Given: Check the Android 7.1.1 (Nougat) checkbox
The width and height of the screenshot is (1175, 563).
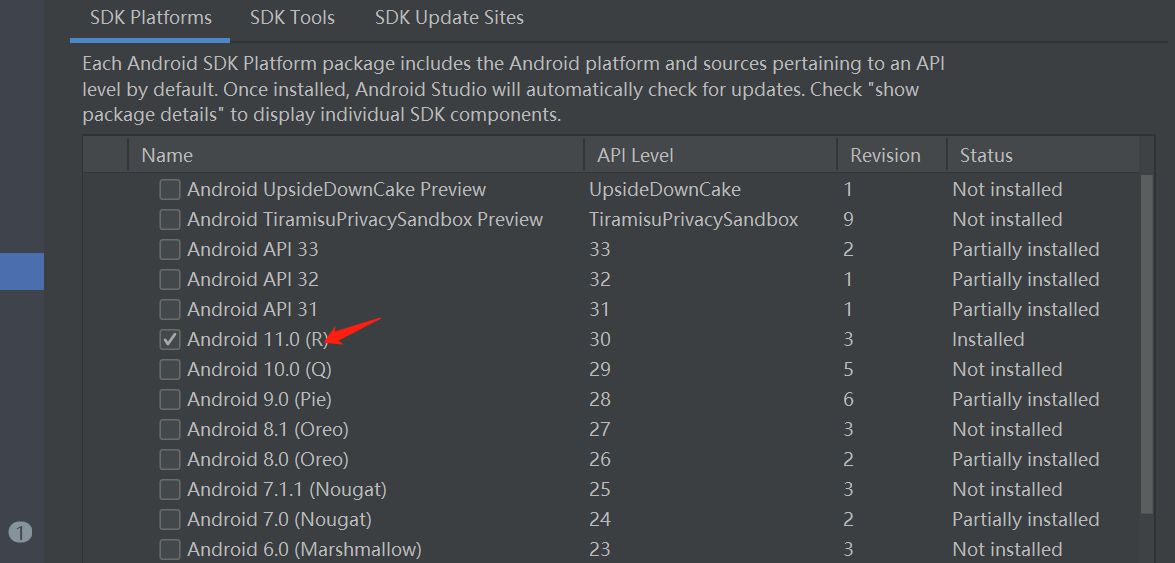Looking at the screenshot, I should click(170, 490).
